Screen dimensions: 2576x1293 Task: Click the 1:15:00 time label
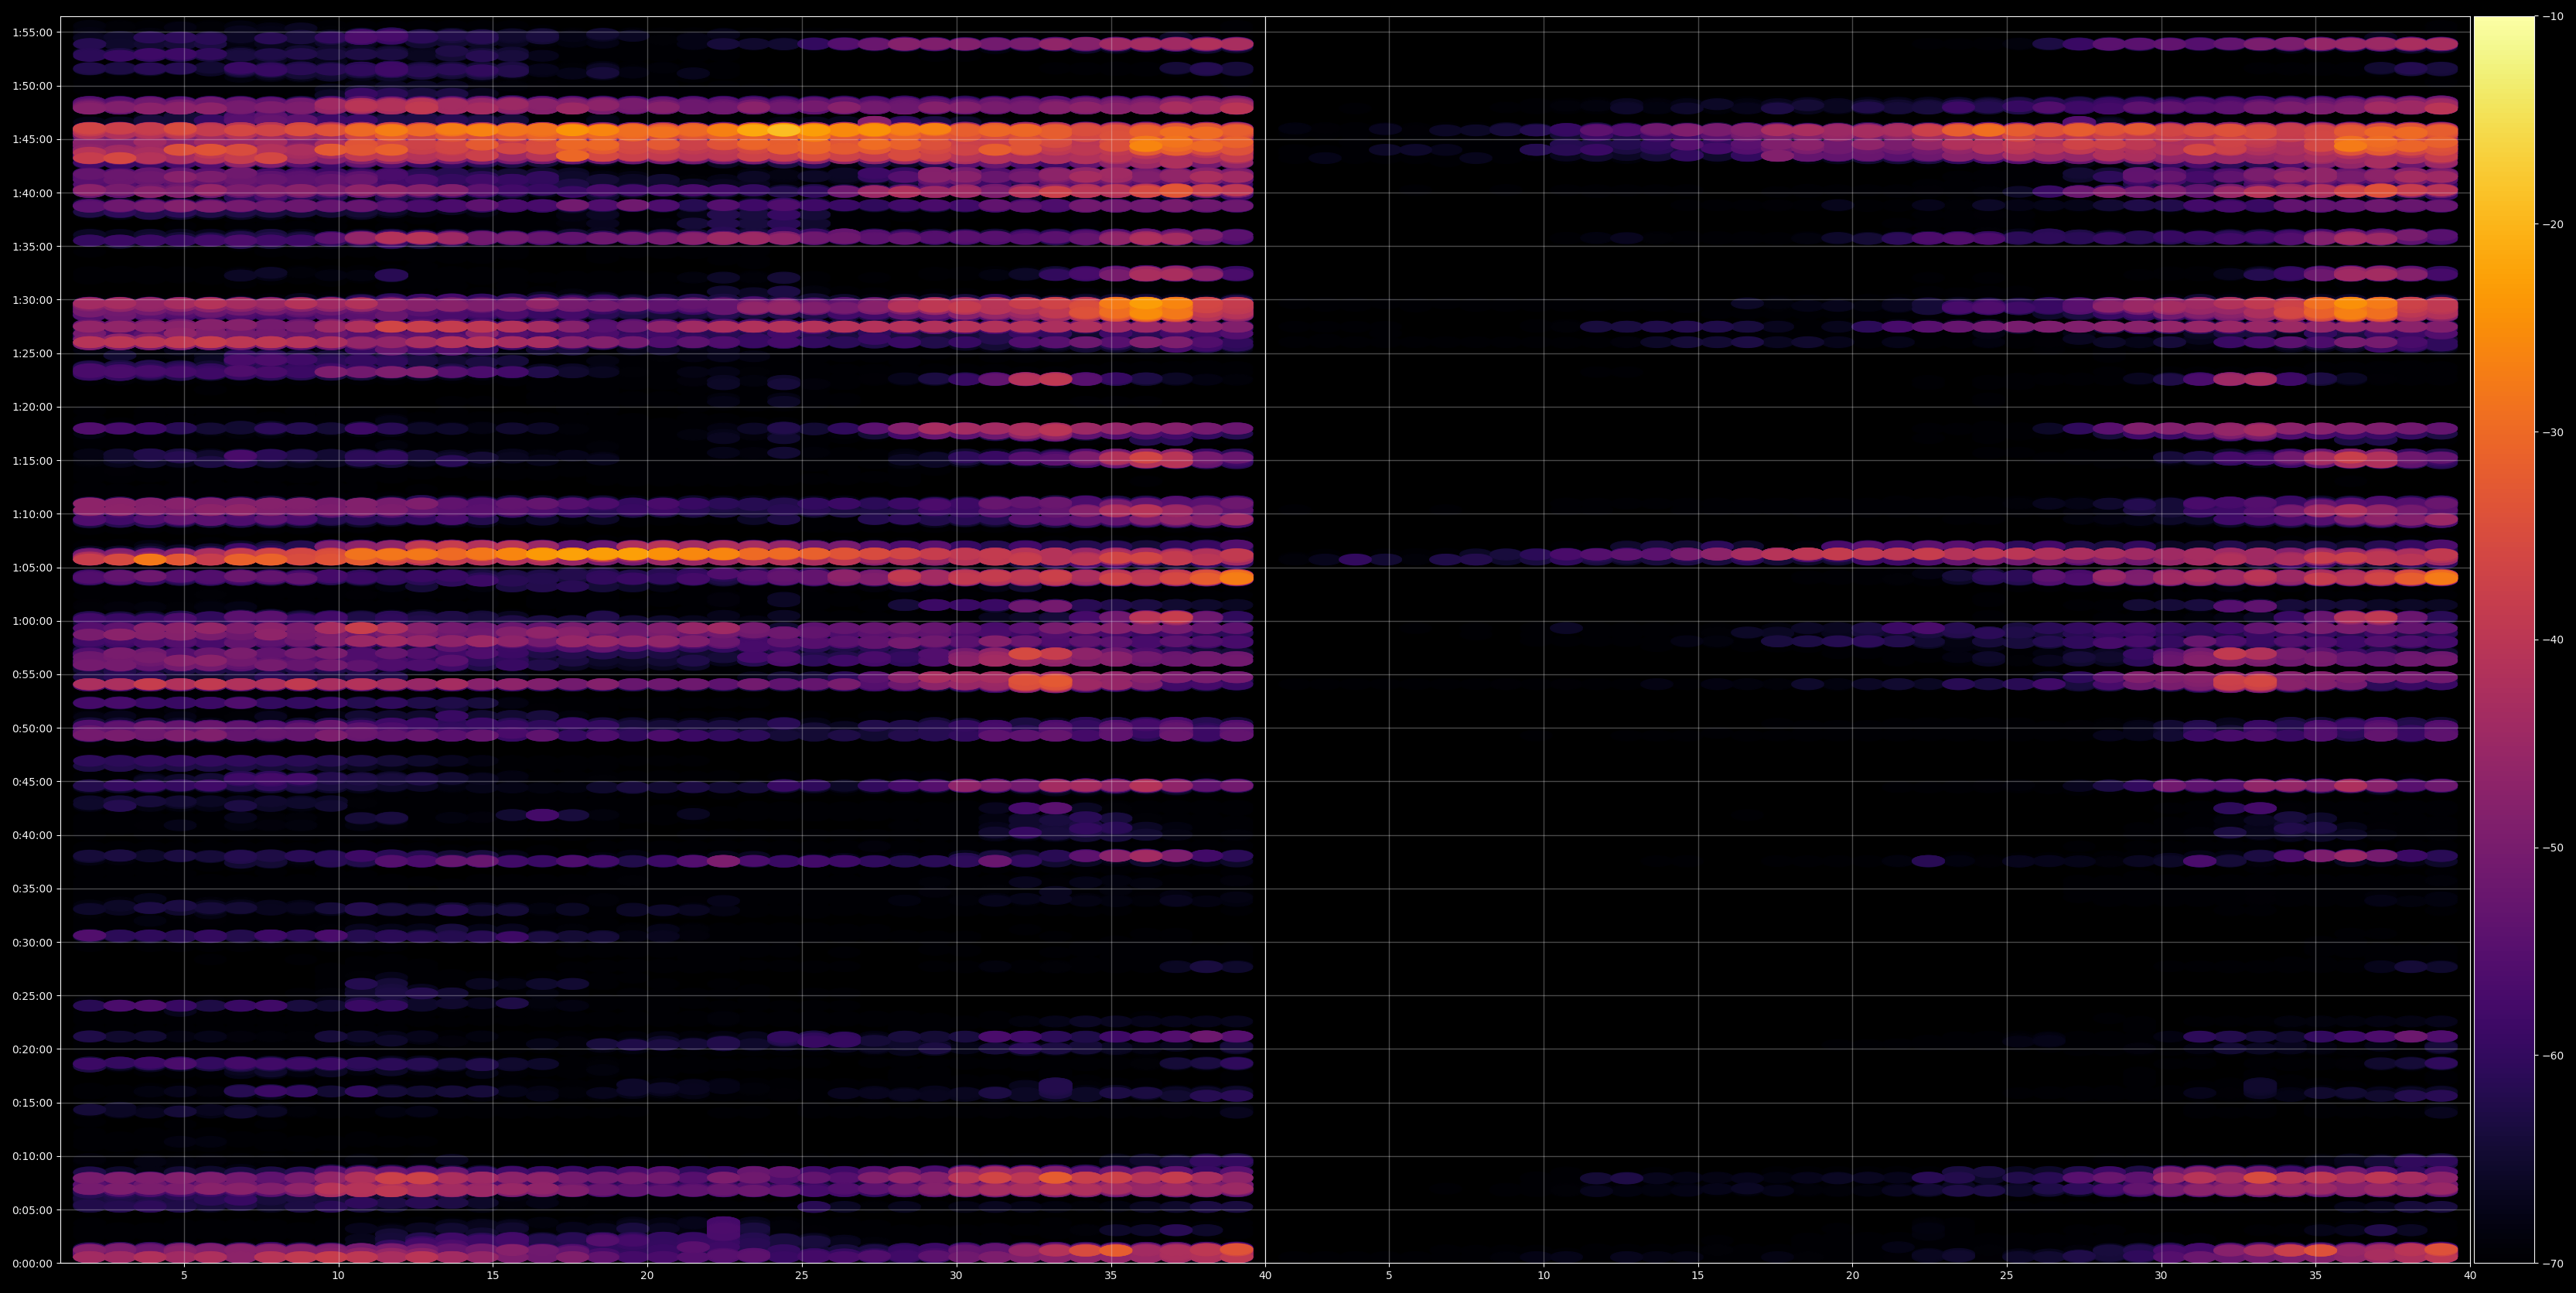pyautogui.click(x=32, y=461)
